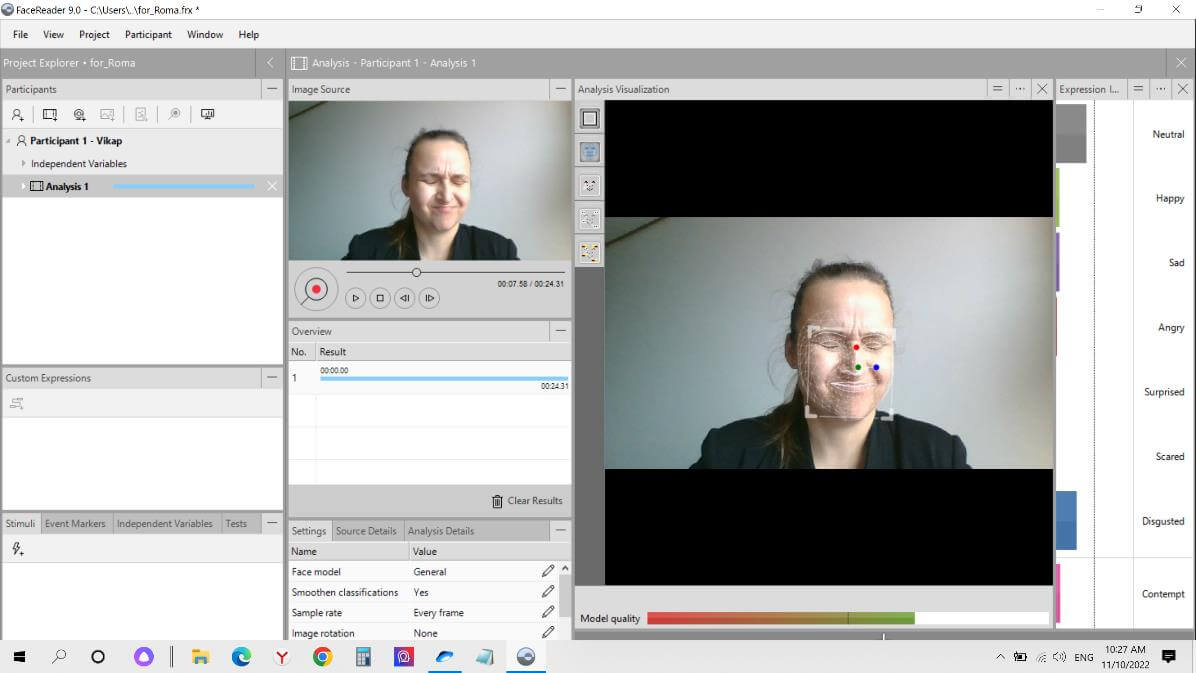Toggle the bottom action unit overlay button
The height and width of the screenshot is (673, 1196).
click(590, 253)
